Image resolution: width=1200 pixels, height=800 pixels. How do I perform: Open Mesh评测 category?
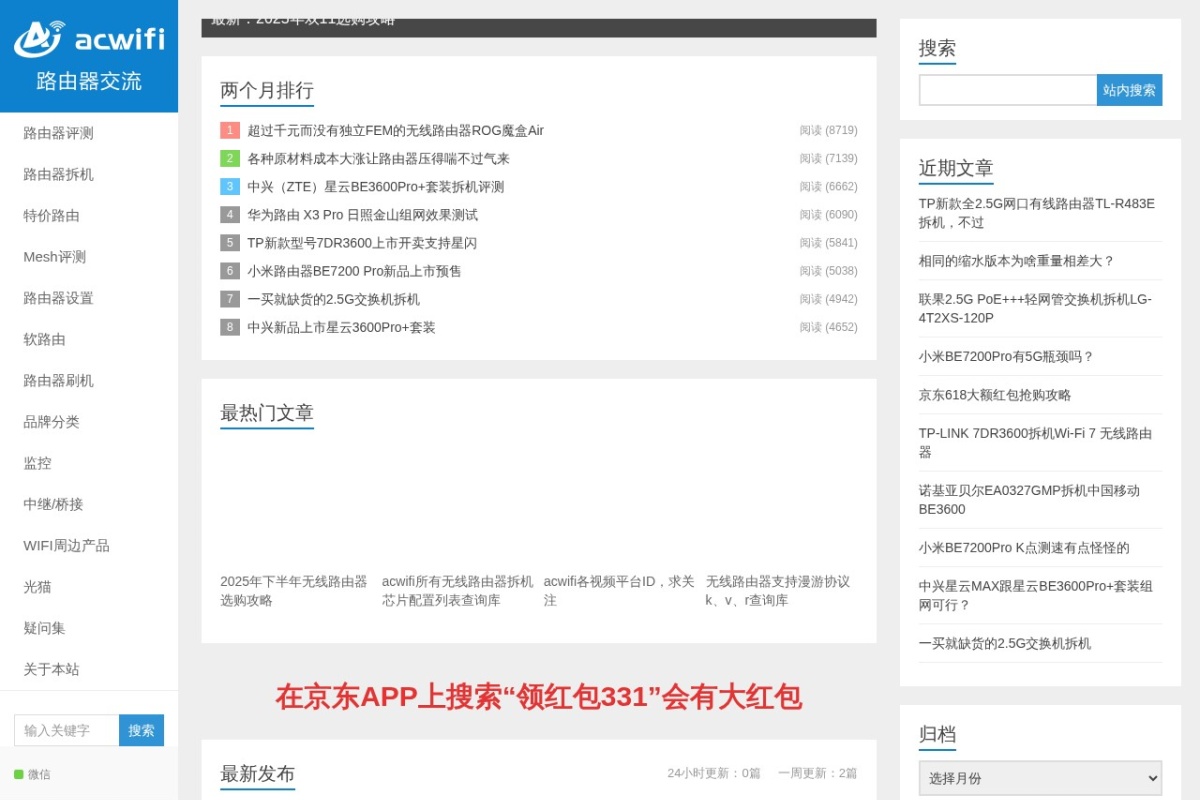coord(54,257)
